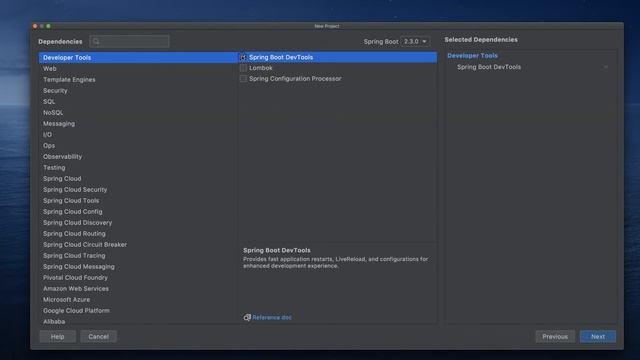Select the Alibaba category
The width and height of the screenshot is (640, 360).
[138, 321]
